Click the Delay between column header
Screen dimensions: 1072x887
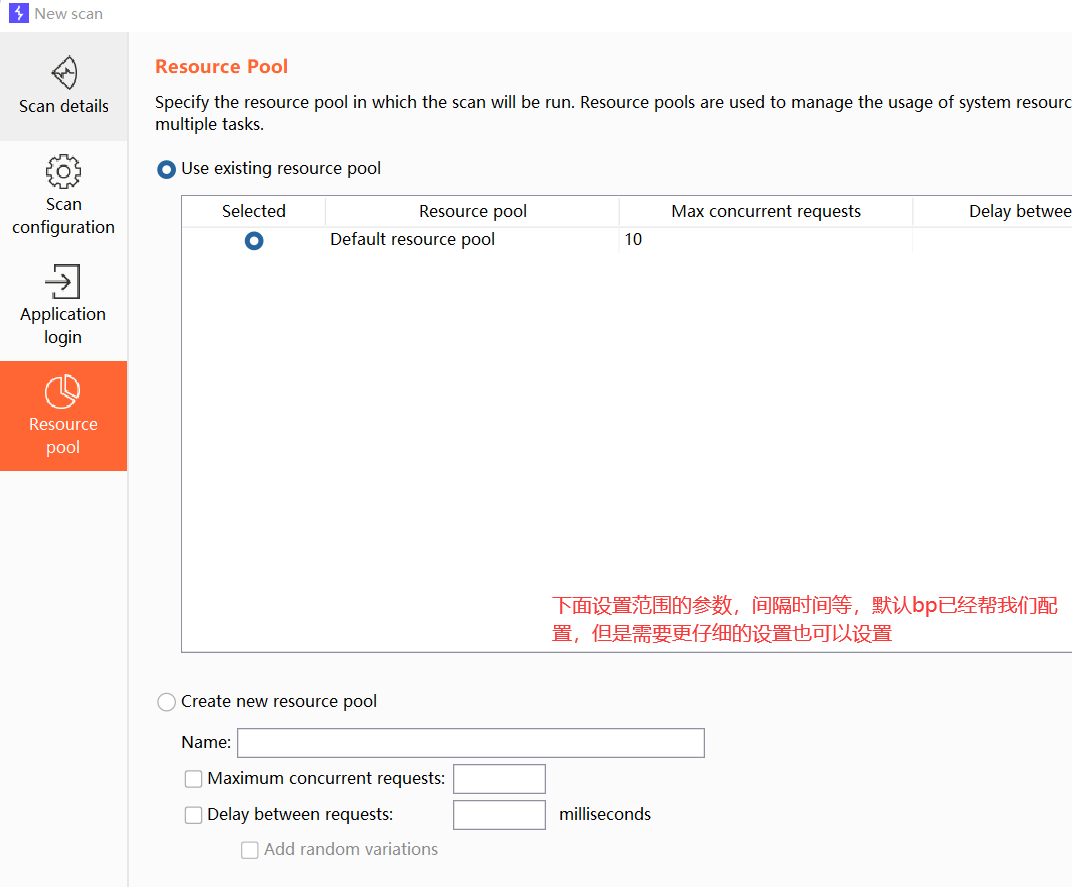(993, 211)
